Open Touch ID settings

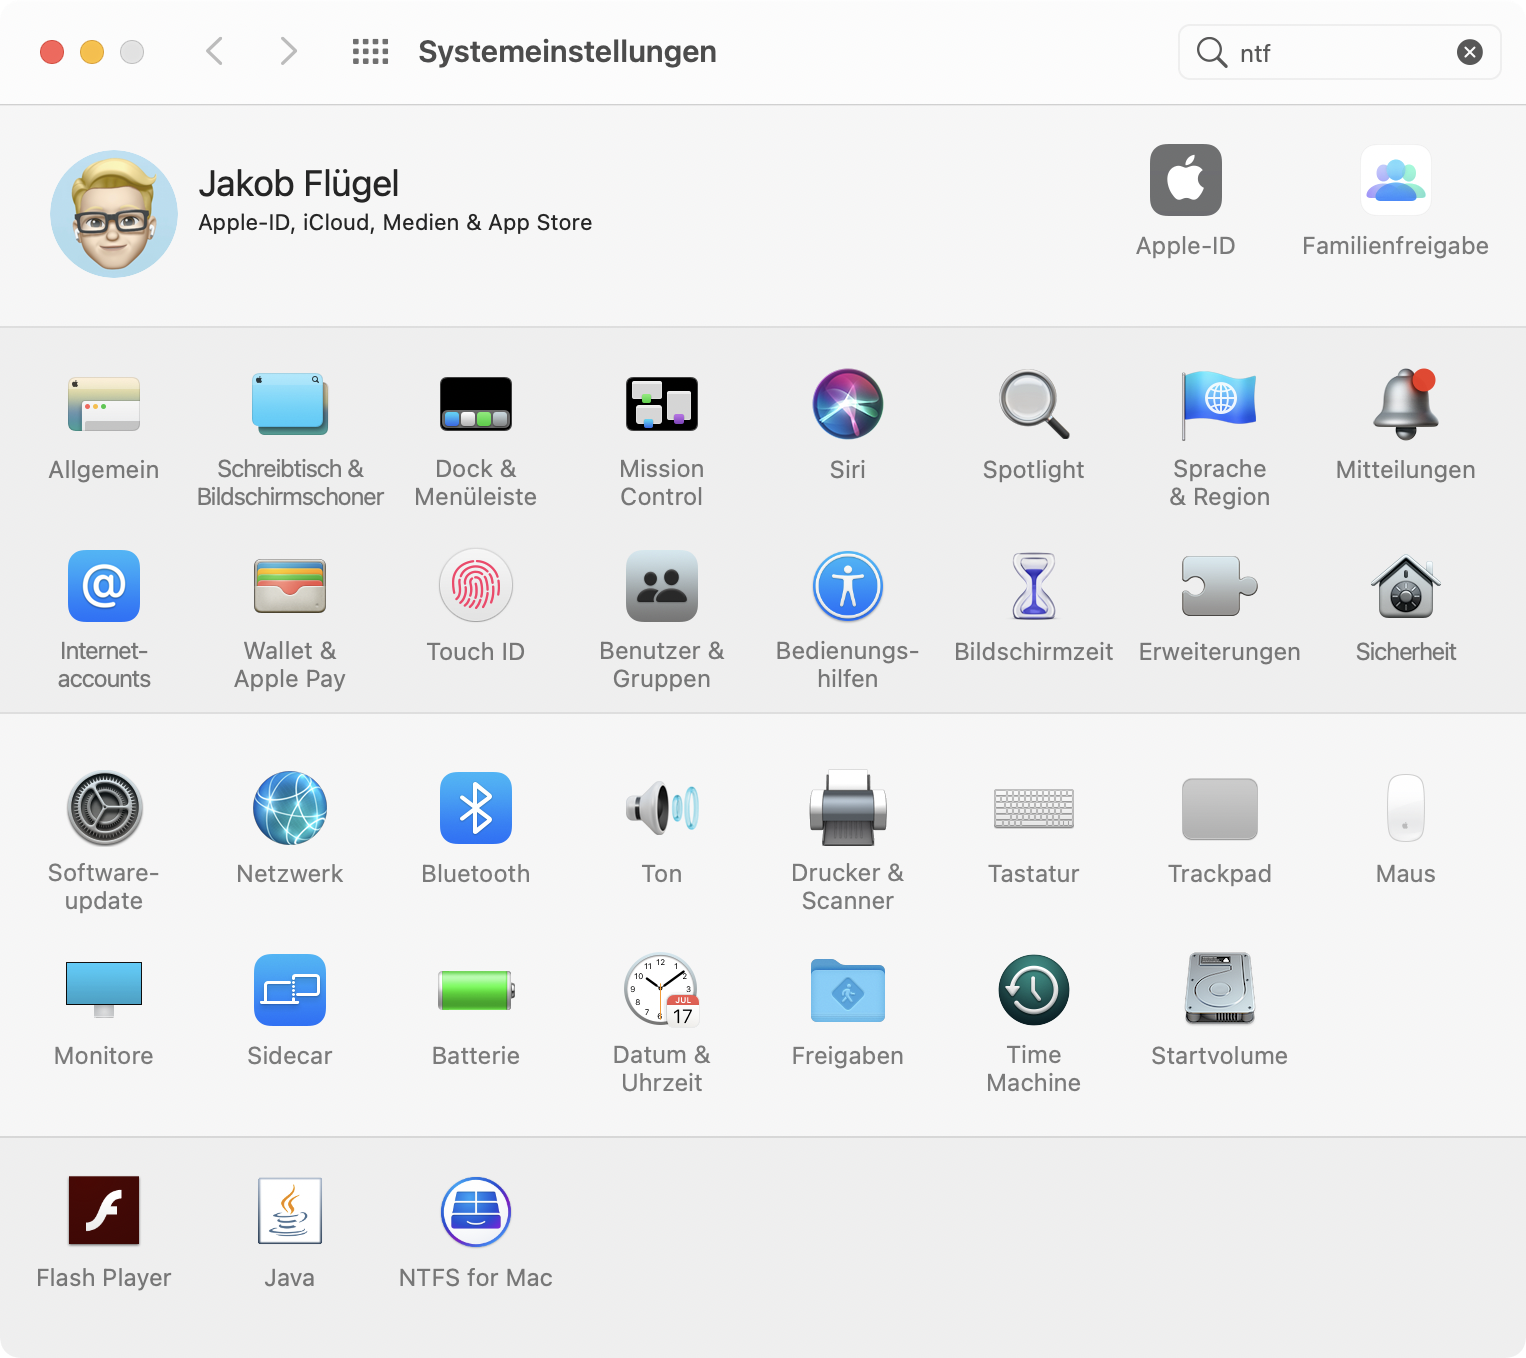[475, 586]
